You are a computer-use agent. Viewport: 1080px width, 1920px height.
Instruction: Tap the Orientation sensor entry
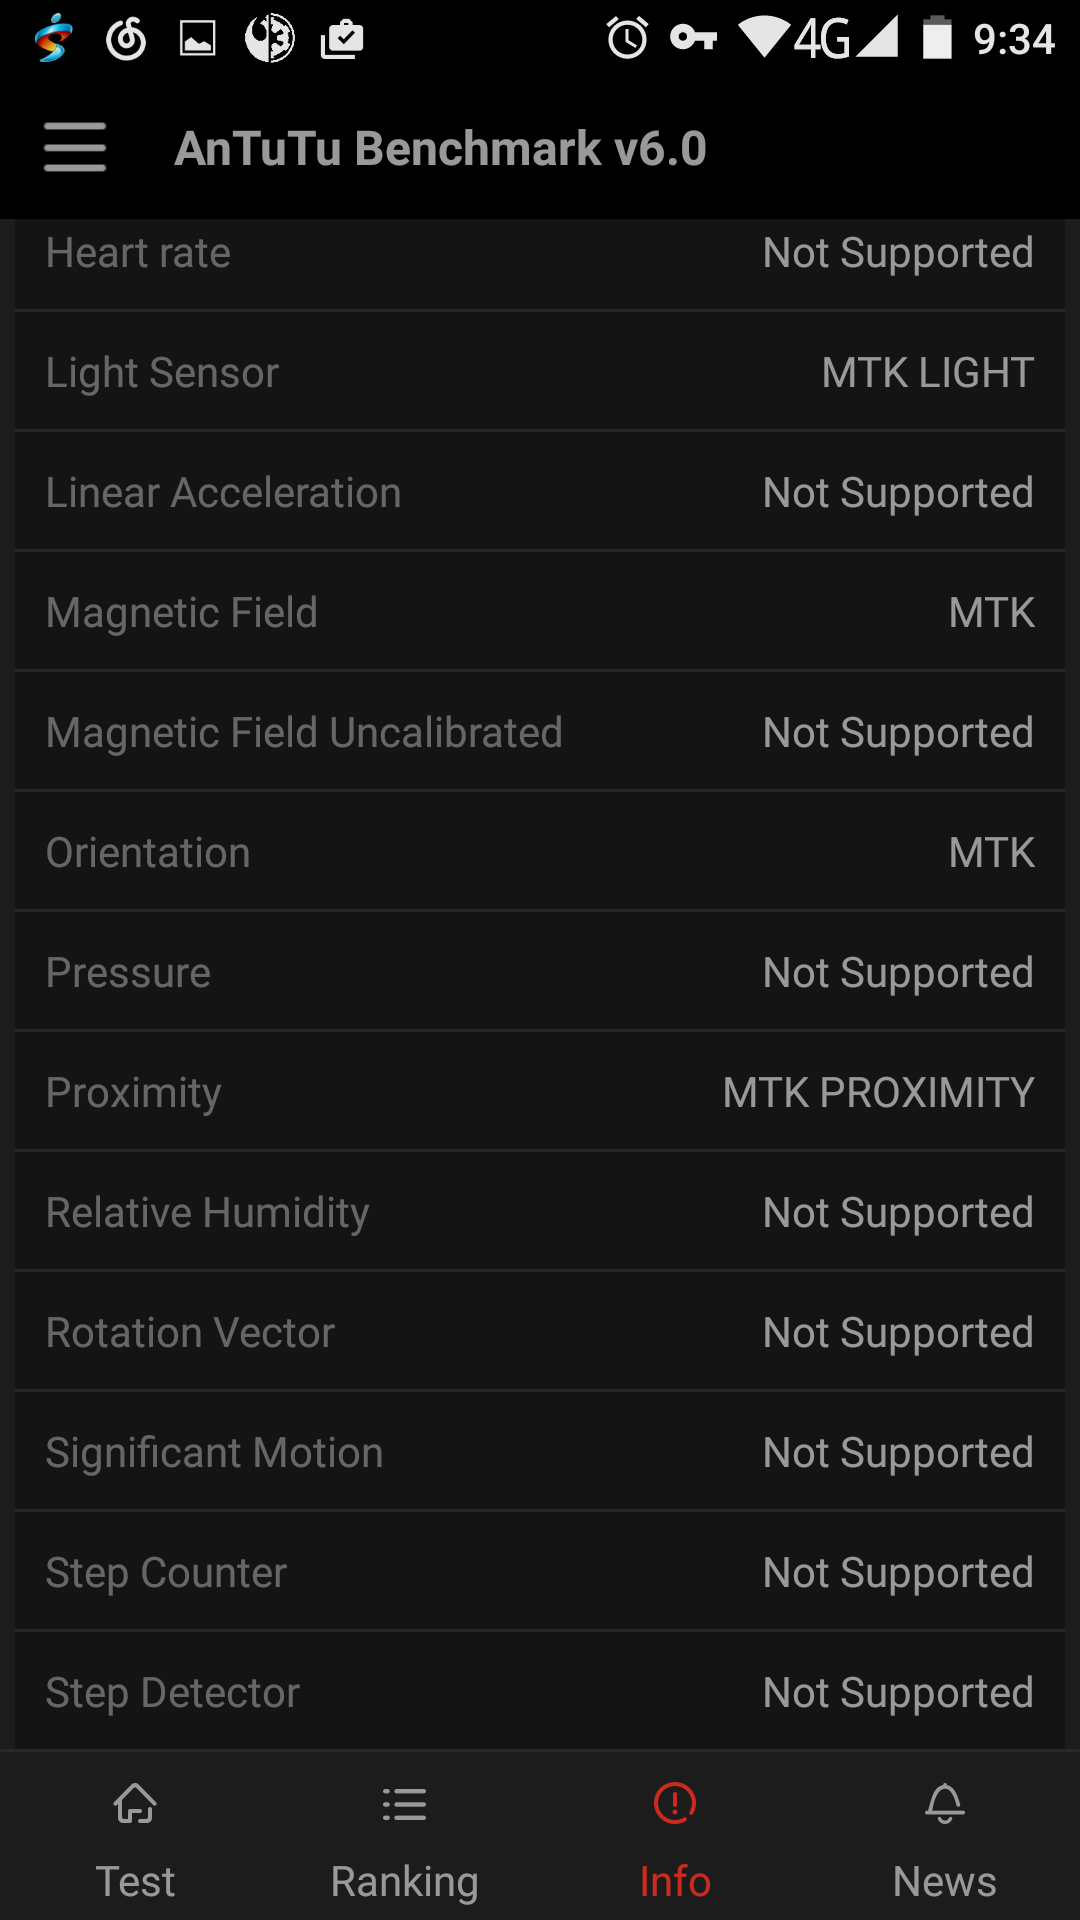point(540,852)
